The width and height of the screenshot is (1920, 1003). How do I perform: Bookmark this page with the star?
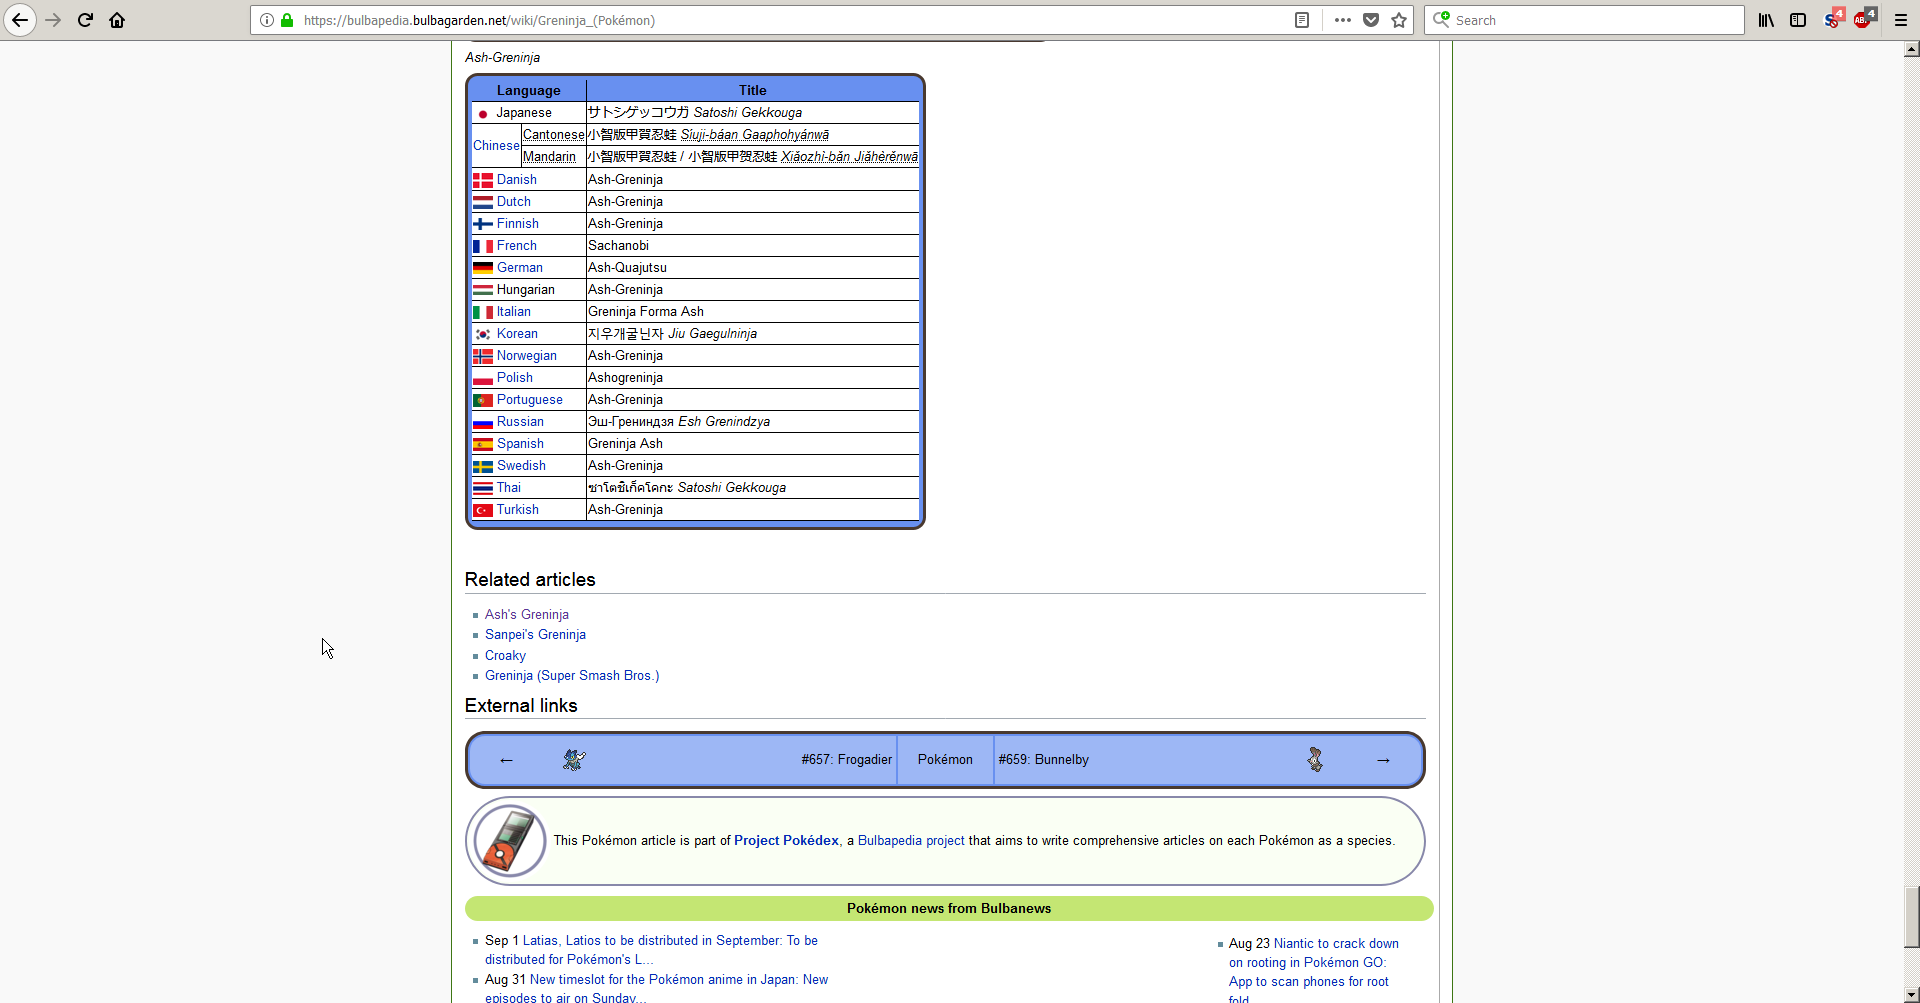click(x=1399, y=20)
